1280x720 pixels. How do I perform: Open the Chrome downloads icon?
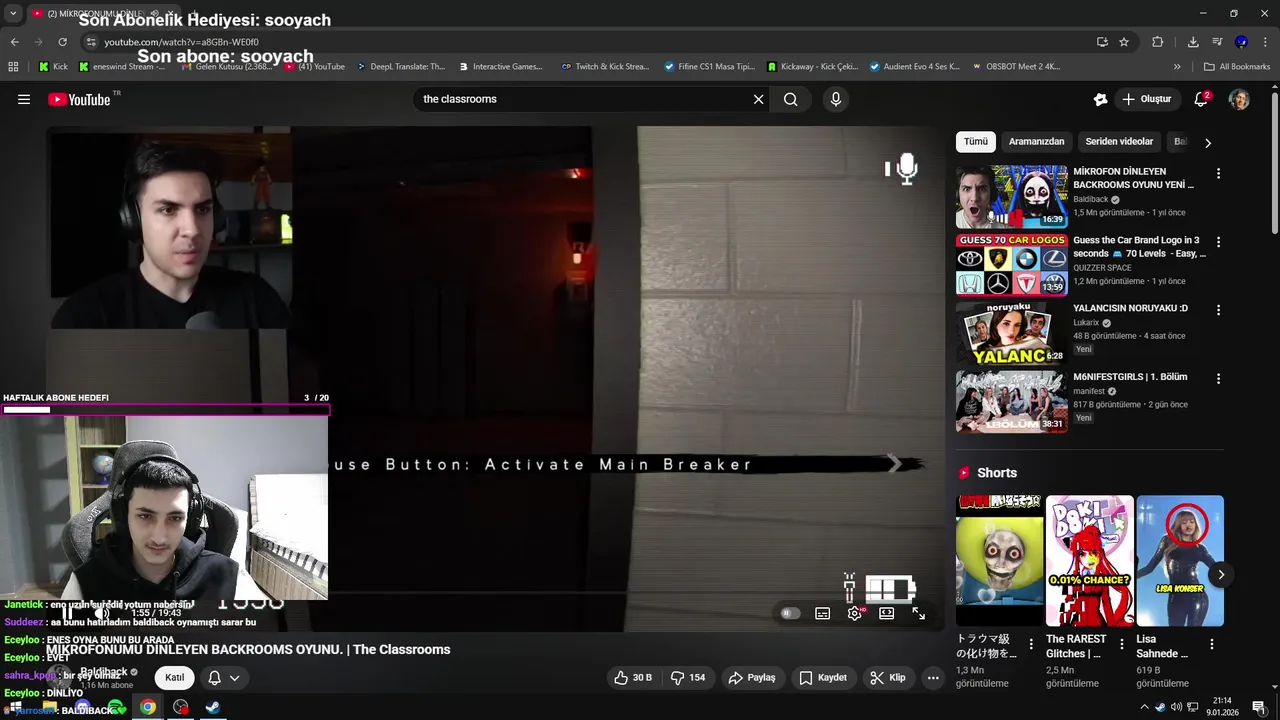coord(1193,42)
